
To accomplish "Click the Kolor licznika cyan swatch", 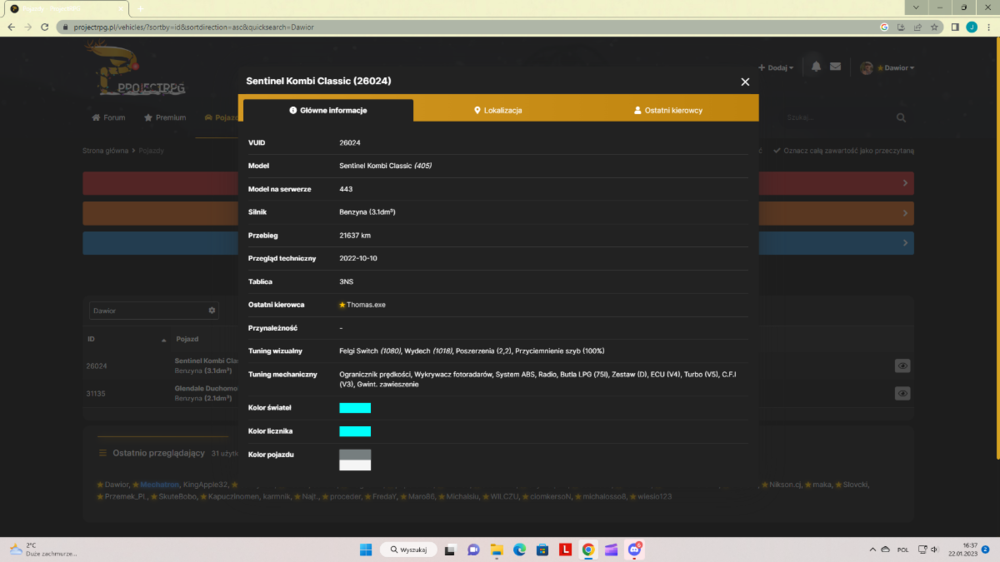I will click(355, 431).
